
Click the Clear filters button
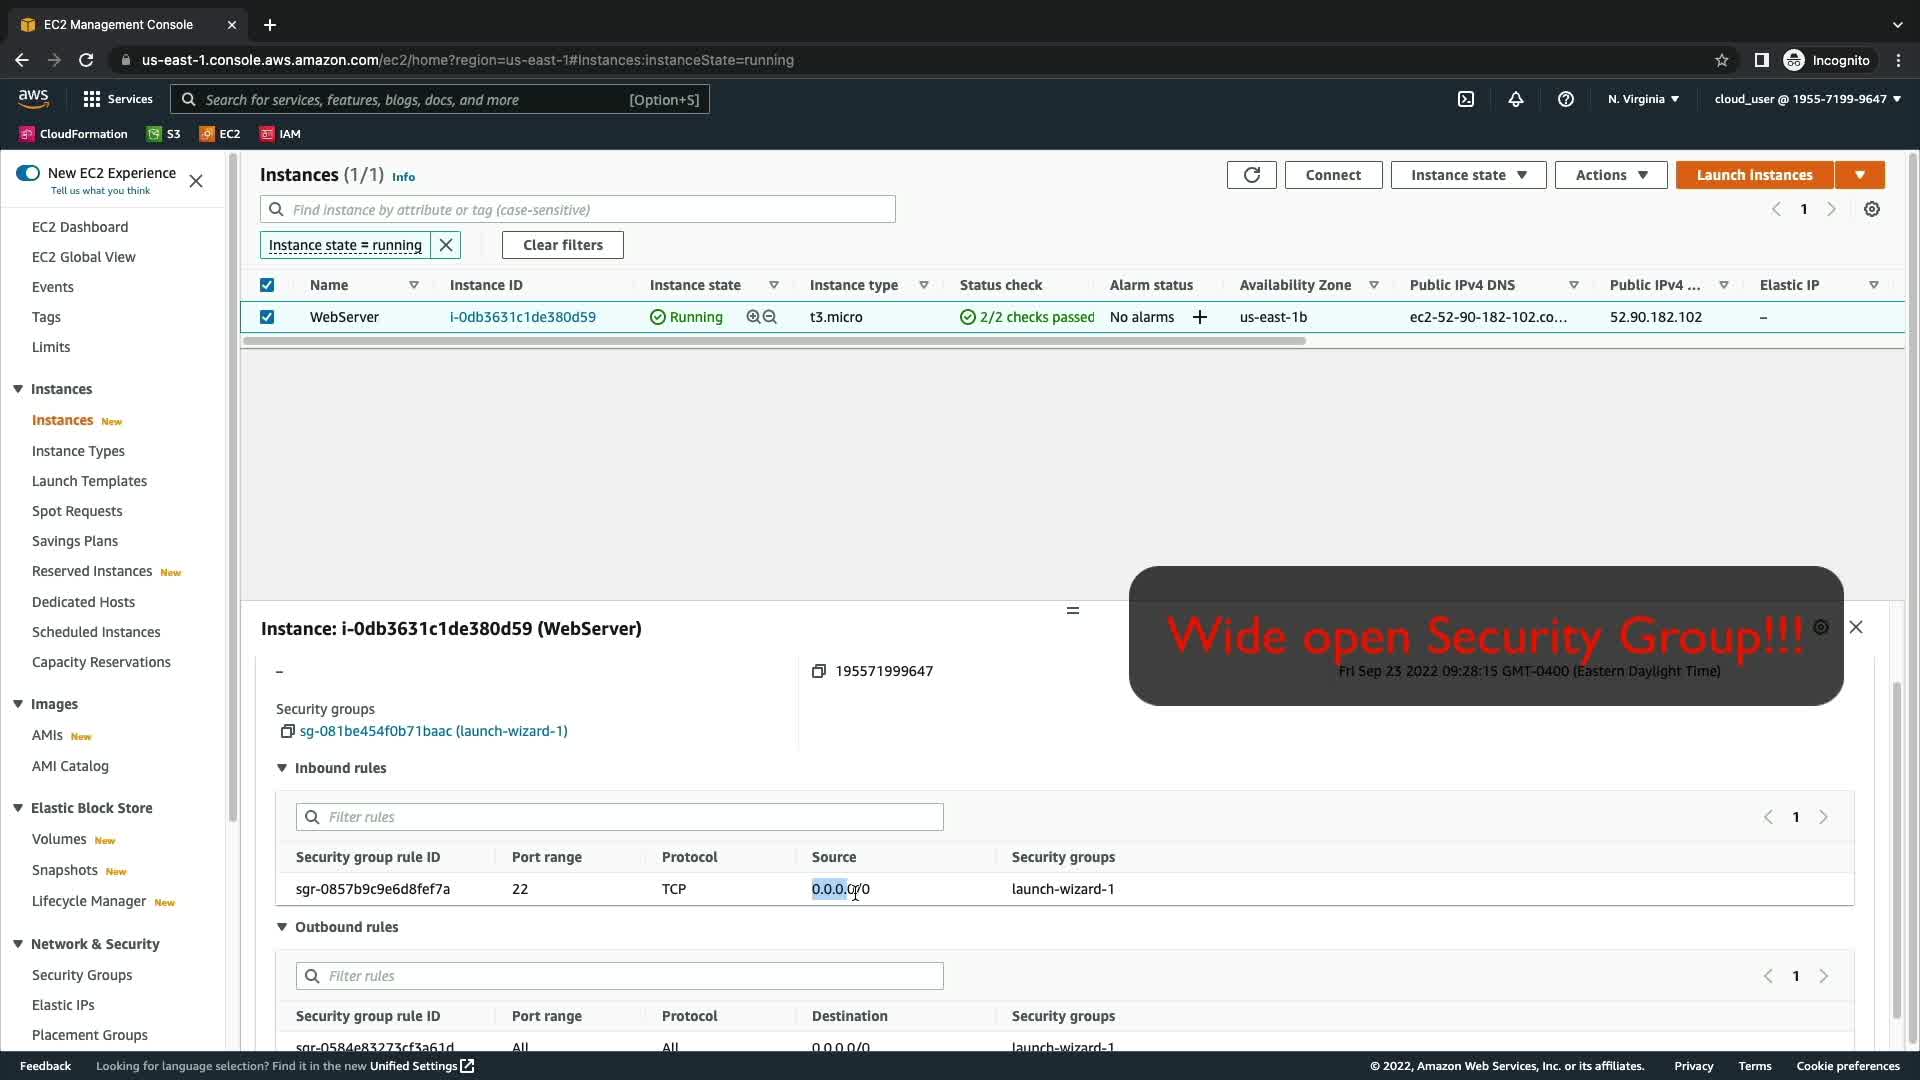coord(562,245)
